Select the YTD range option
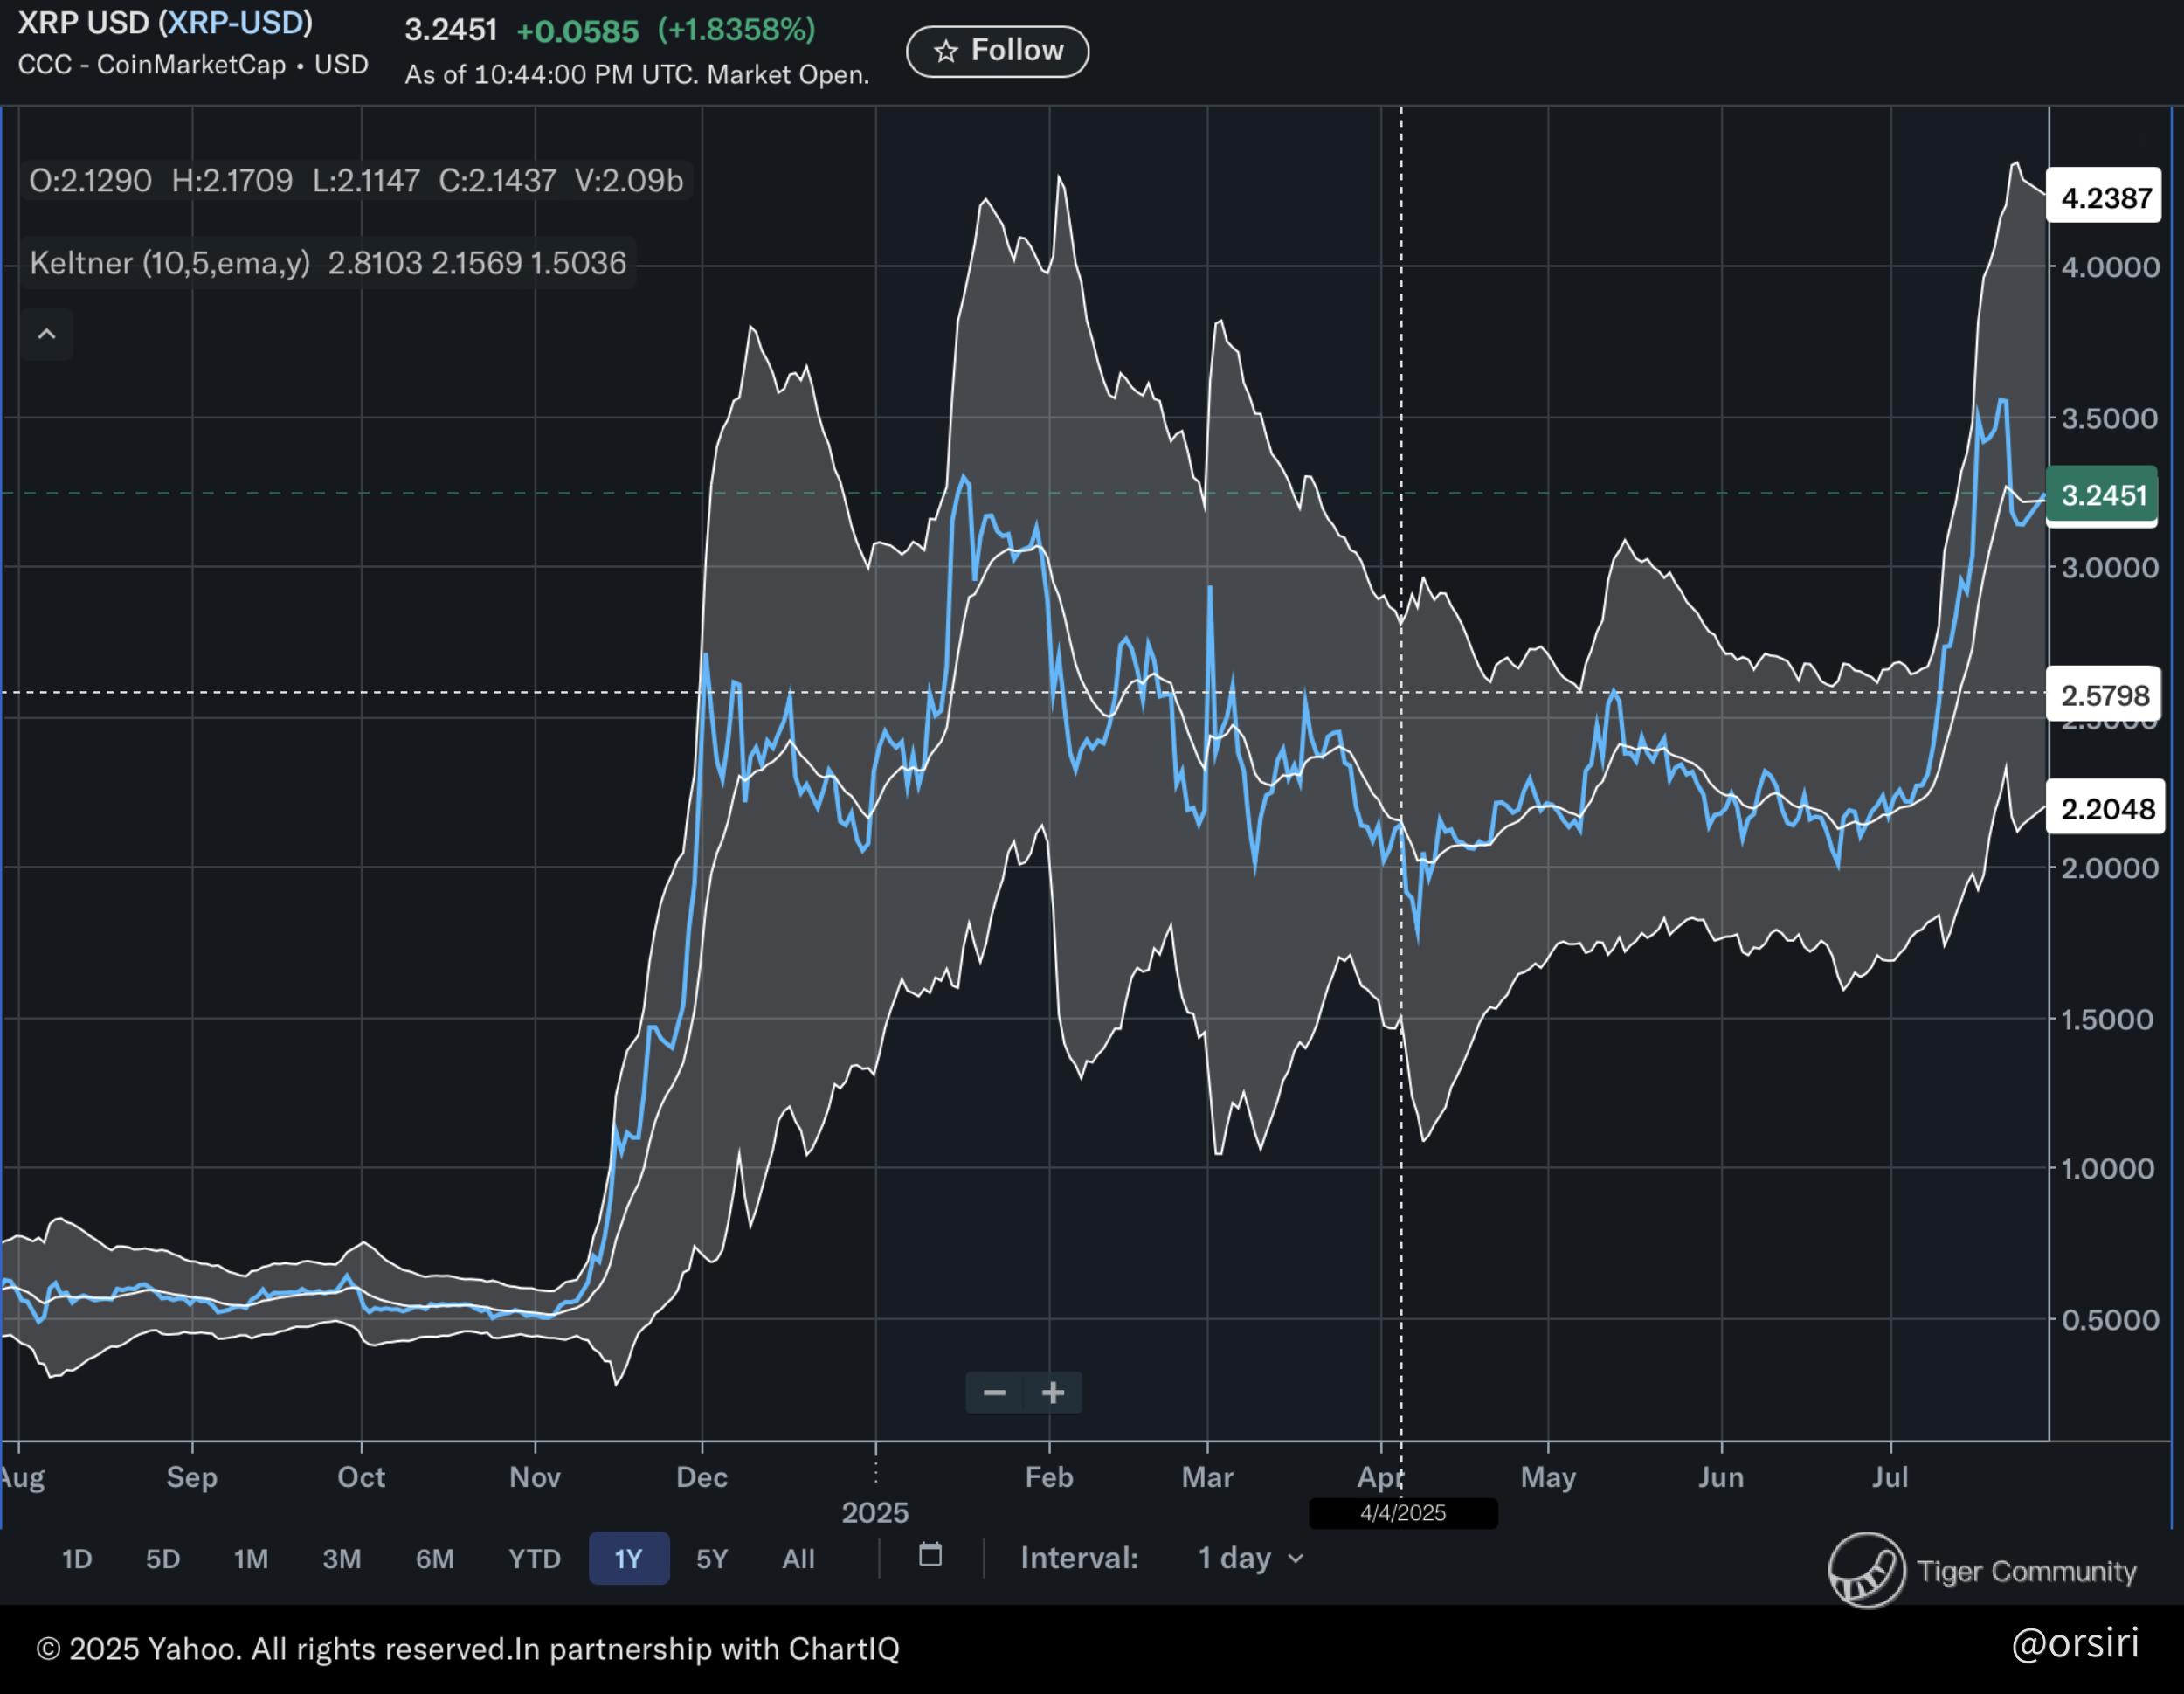 [x=534, y=1559]
